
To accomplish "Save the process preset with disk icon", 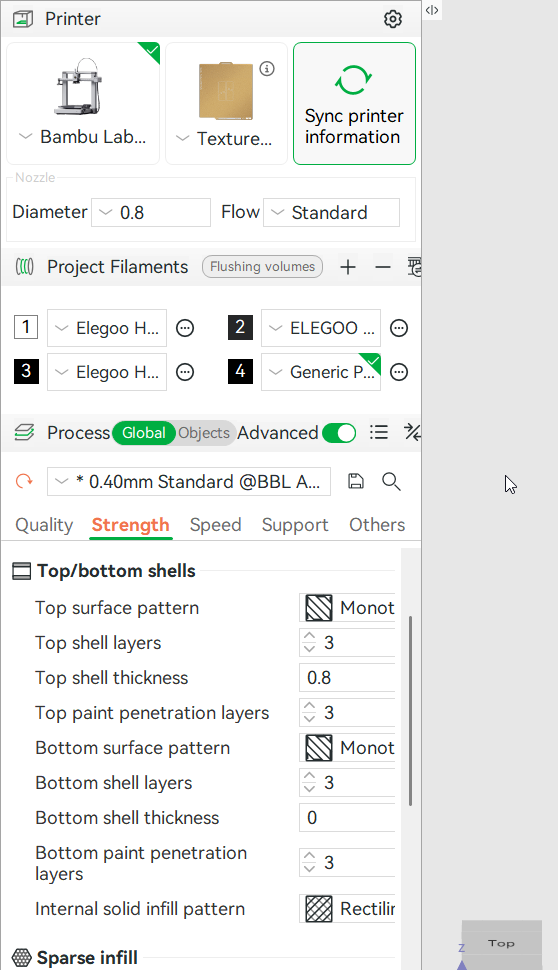I will pyautogui.click(x=356, y=481).
